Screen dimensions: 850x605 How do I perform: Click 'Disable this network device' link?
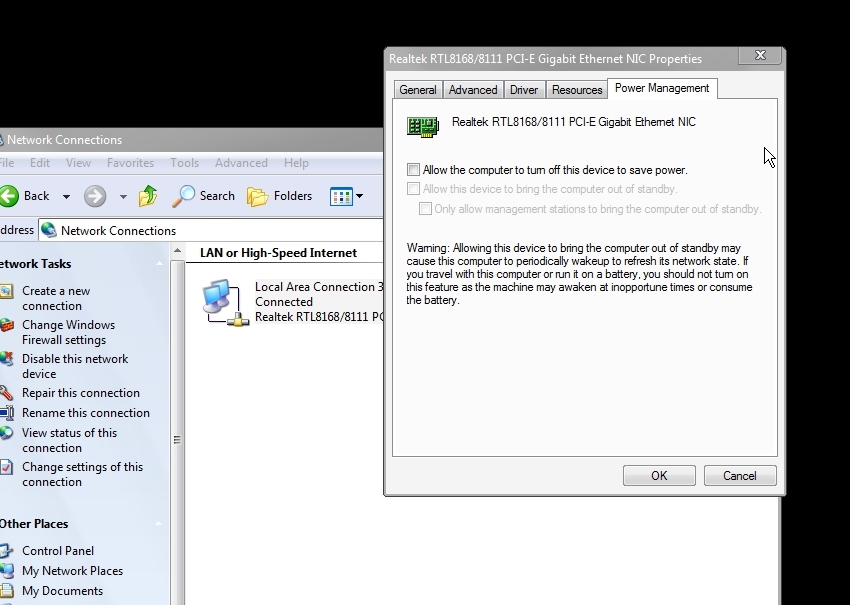[75, 366]
